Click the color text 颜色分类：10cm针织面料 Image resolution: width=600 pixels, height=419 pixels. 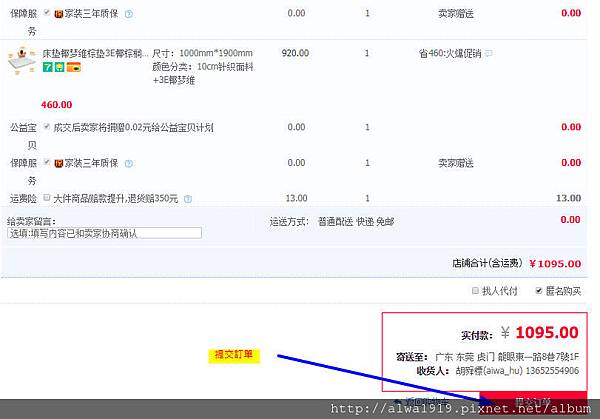pos(203,67)
